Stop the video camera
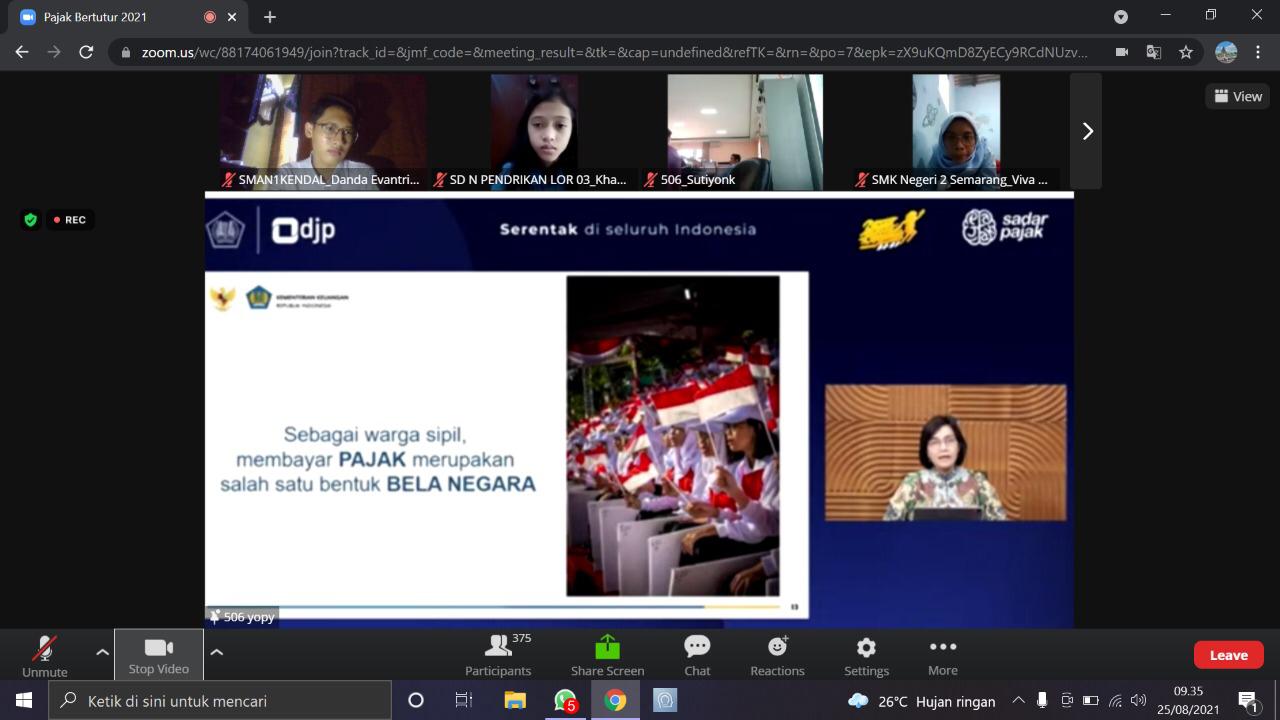The height and width of the screenshot is (720, 1280). click(158, 655)
